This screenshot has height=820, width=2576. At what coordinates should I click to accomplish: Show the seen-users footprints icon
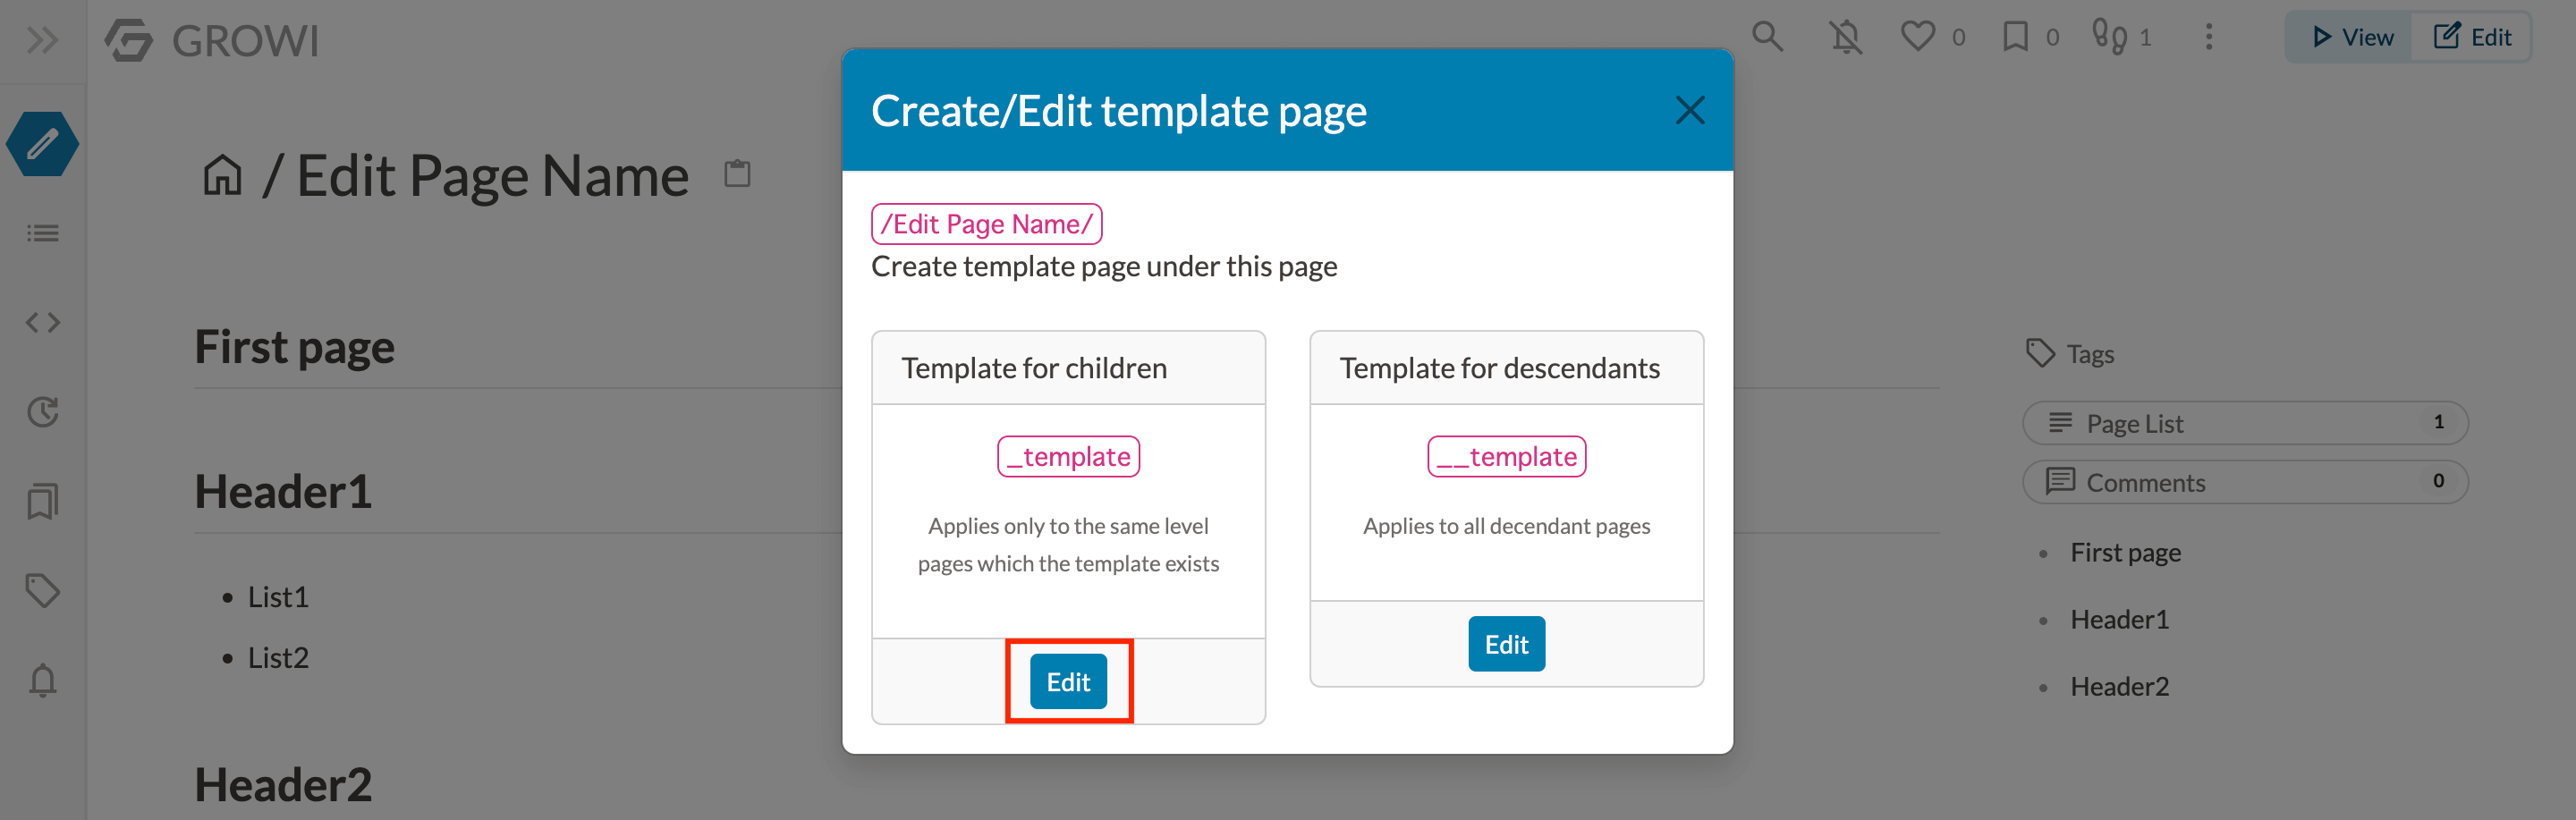click(2109, 37)
